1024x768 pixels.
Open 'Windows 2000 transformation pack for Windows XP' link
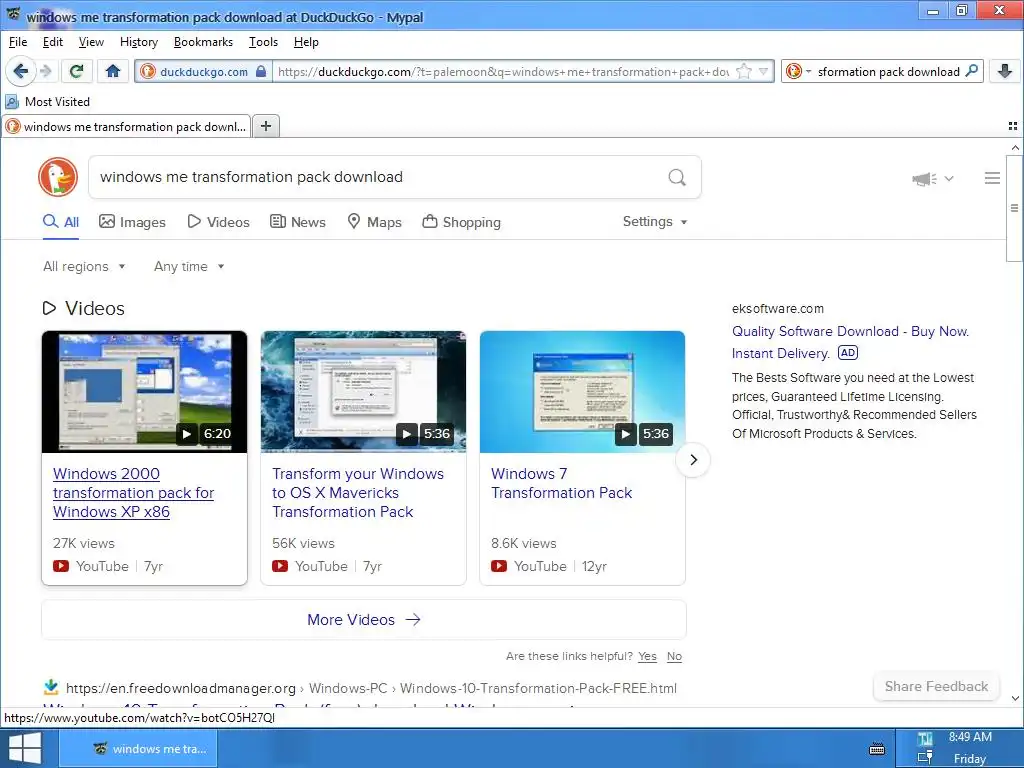pos(133,492)
